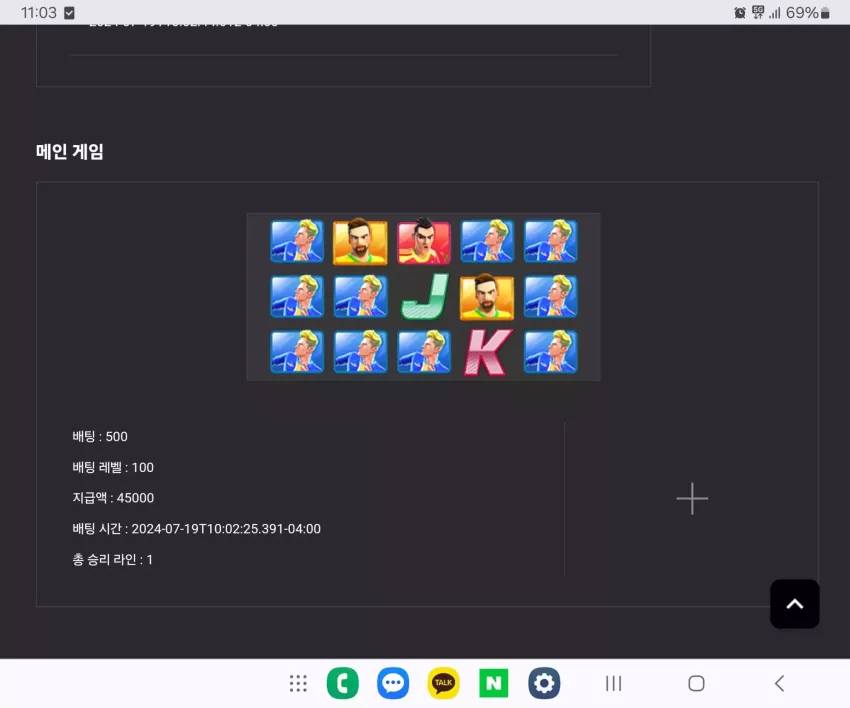
Task: Expand details with the plus icon
Action: click(692, 498)
